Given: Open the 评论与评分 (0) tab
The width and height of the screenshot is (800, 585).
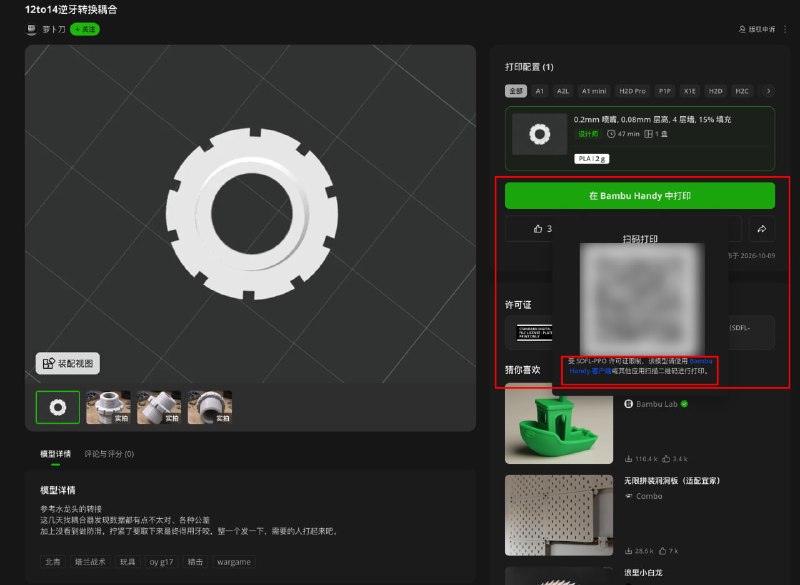Looking at the screenshot, I should pyautogui.click(x=109, y=454).
